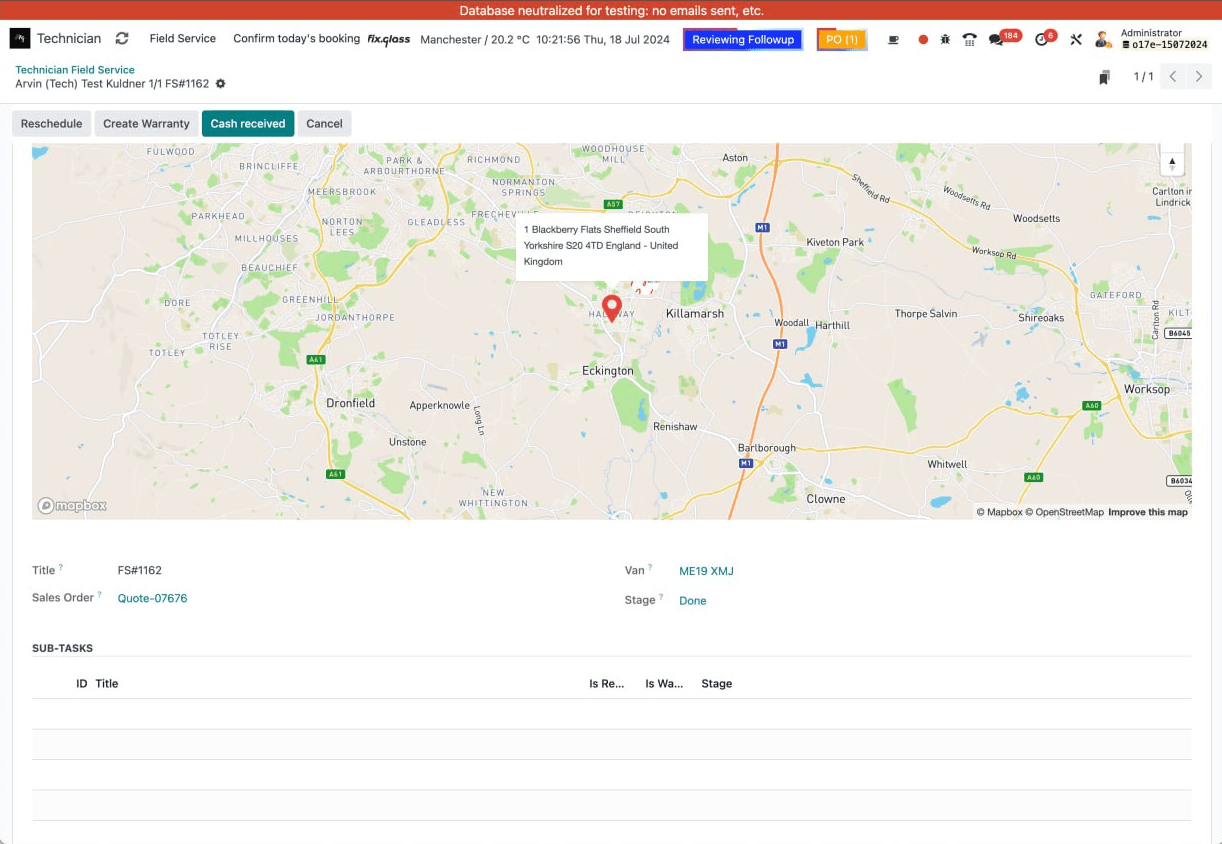Click the 1 / 1 pager counter
This screenshot has height=844, width=1222.
[x=1143, y=77]
